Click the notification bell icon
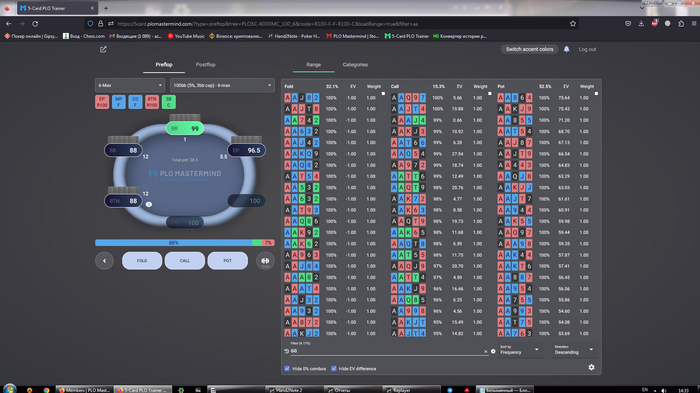700x393 pixels. click(x=567, y=49)
